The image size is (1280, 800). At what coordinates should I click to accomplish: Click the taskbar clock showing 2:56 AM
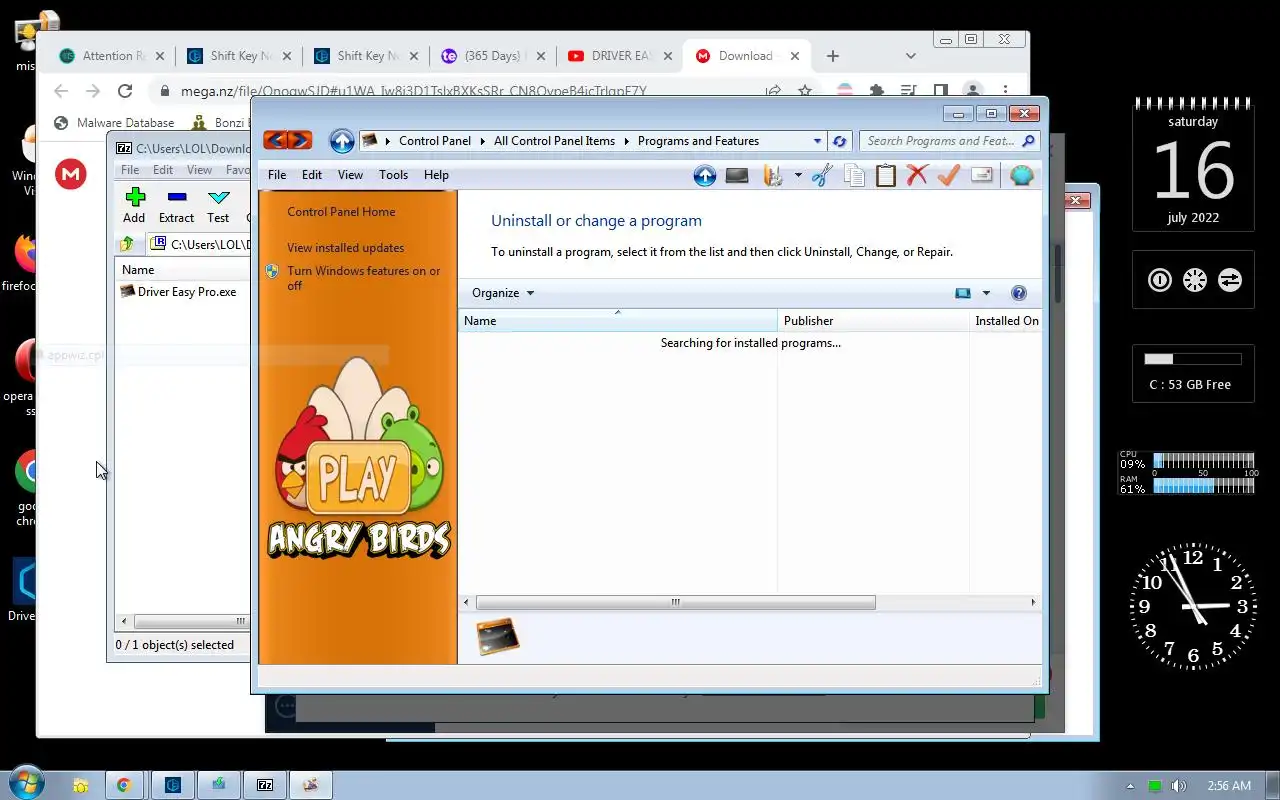(x=1229, y=786)
